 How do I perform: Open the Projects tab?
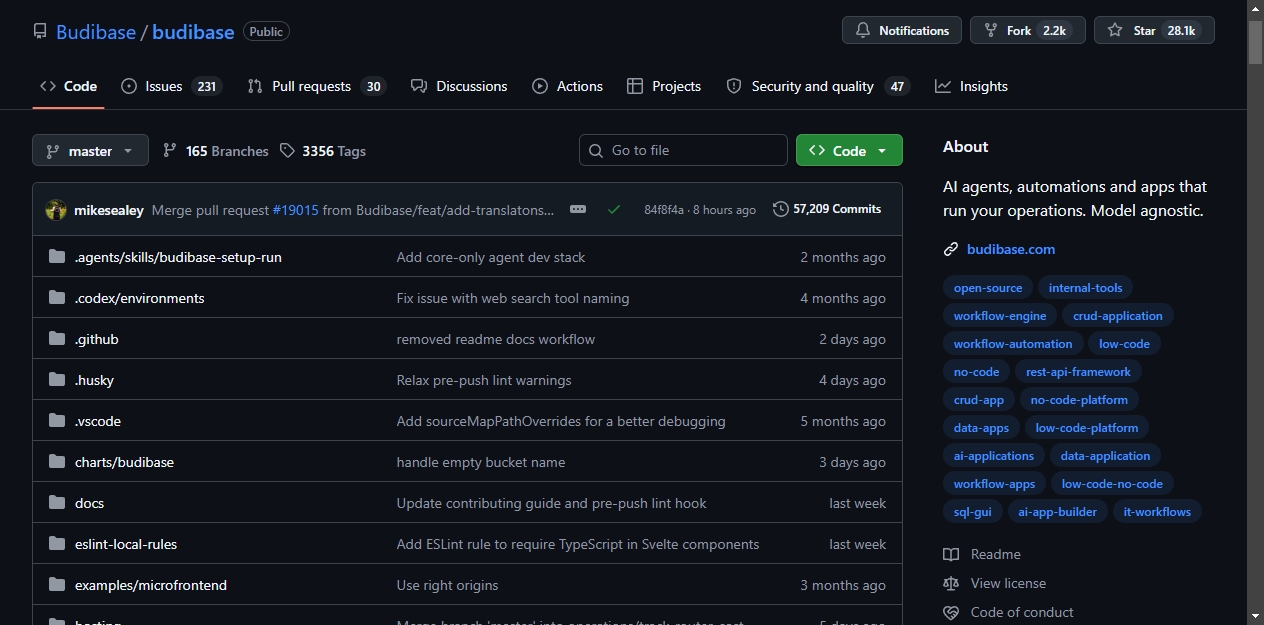coord(664,86)
